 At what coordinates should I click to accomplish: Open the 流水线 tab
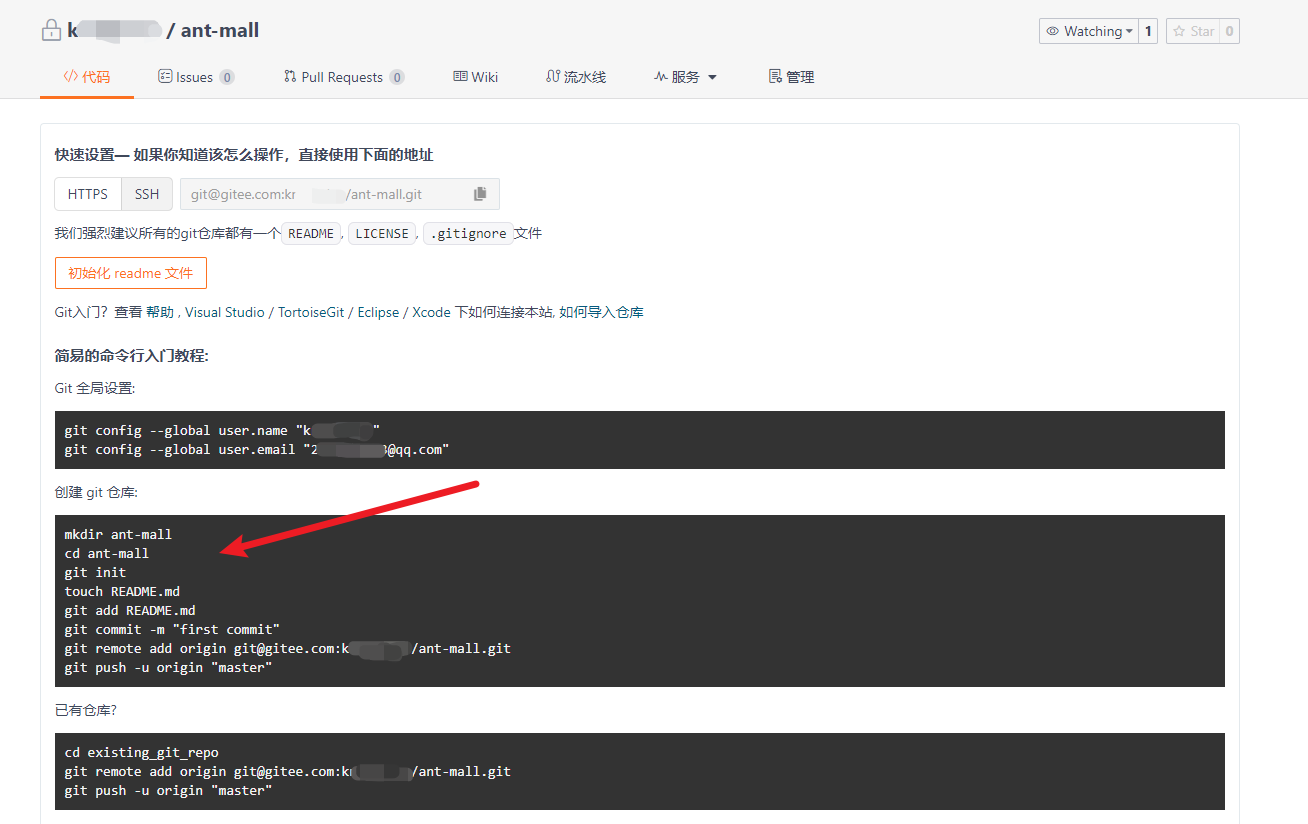576,77
